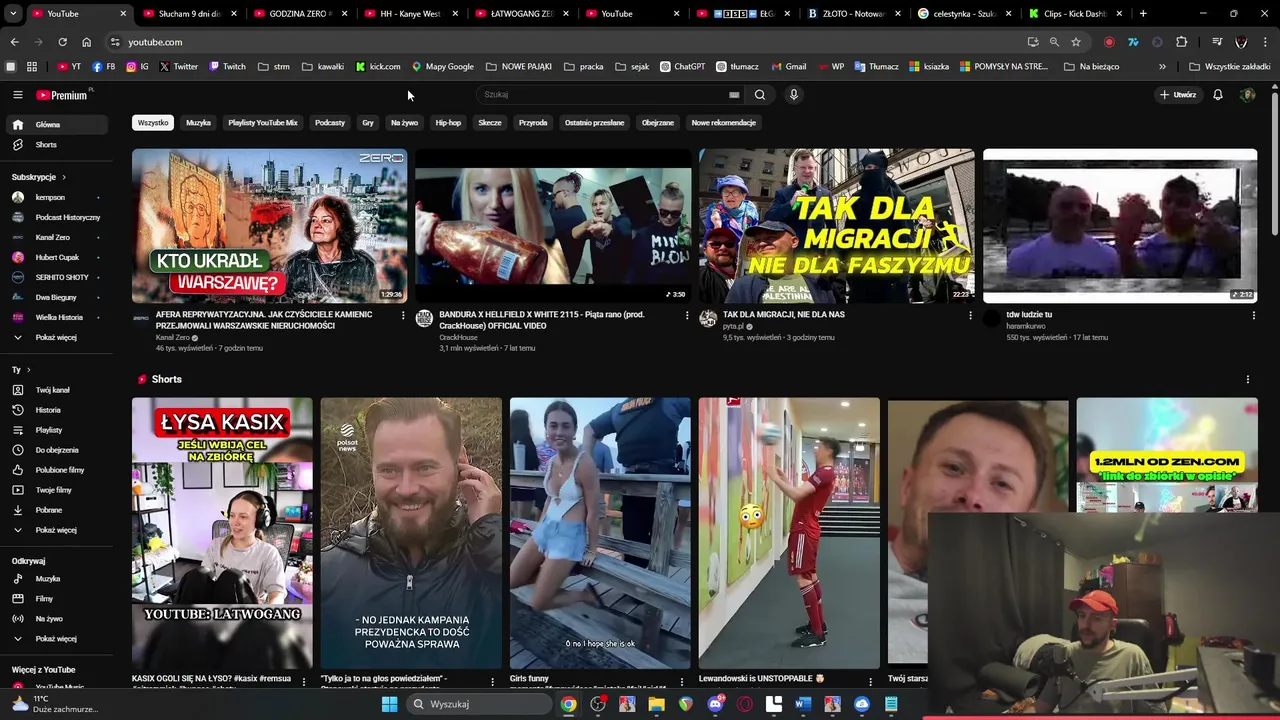Screen dimensions: 1280x720
Task: Click the browser address bar
Action: (570, 42)
